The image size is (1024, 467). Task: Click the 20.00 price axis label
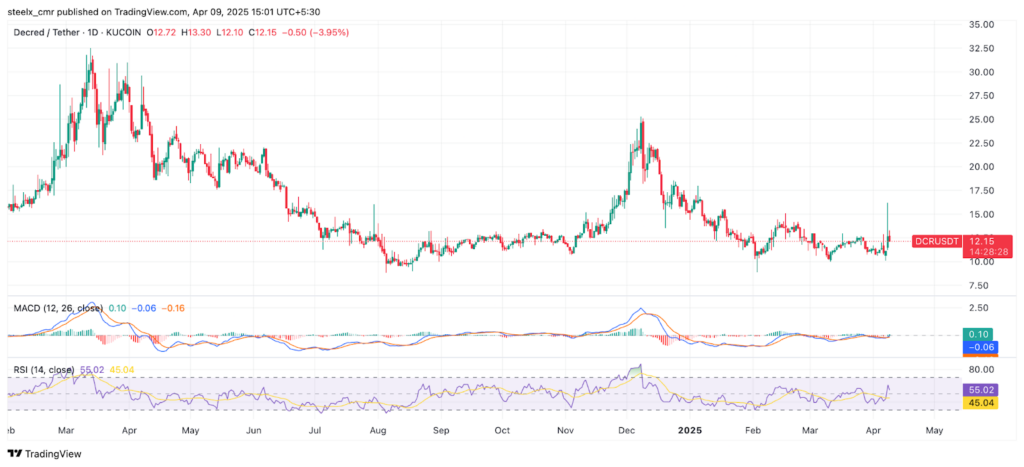click(982, 167)
